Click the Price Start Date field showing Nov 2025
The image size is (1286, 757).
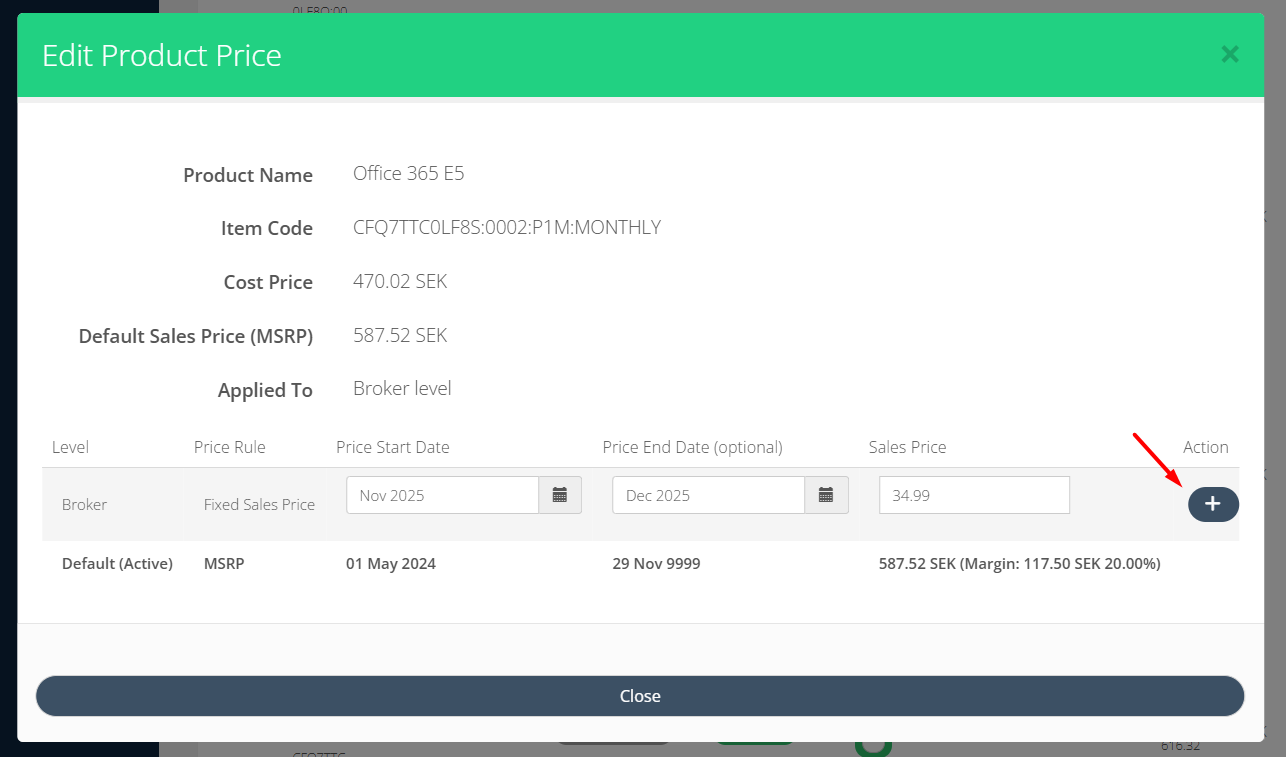[x=442, y=495]
